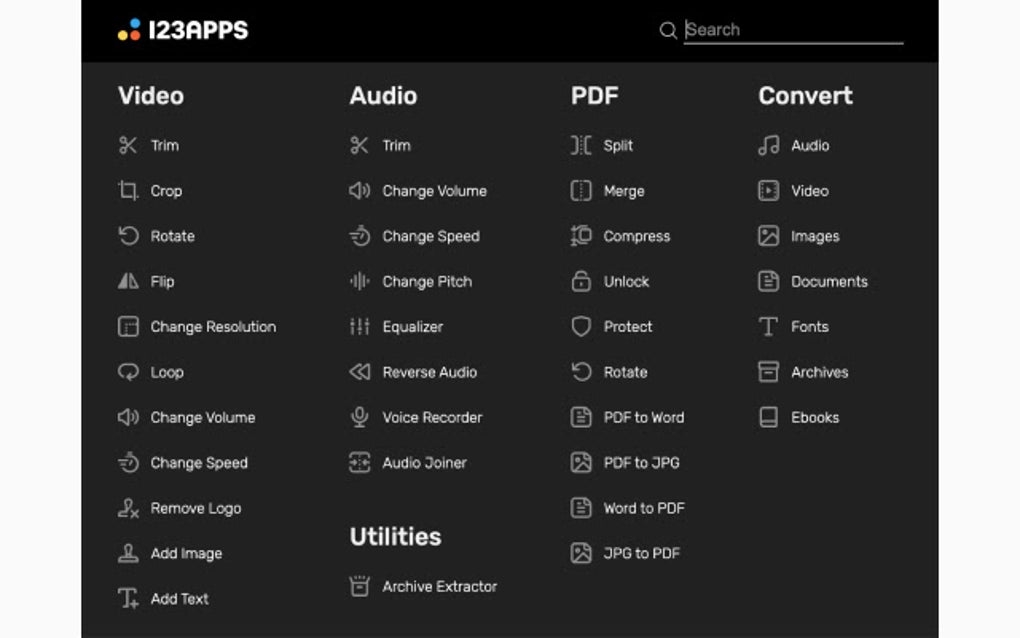1020x638 pixels.
Task: Select the Video Crop icon
Action: click(128, 191)
